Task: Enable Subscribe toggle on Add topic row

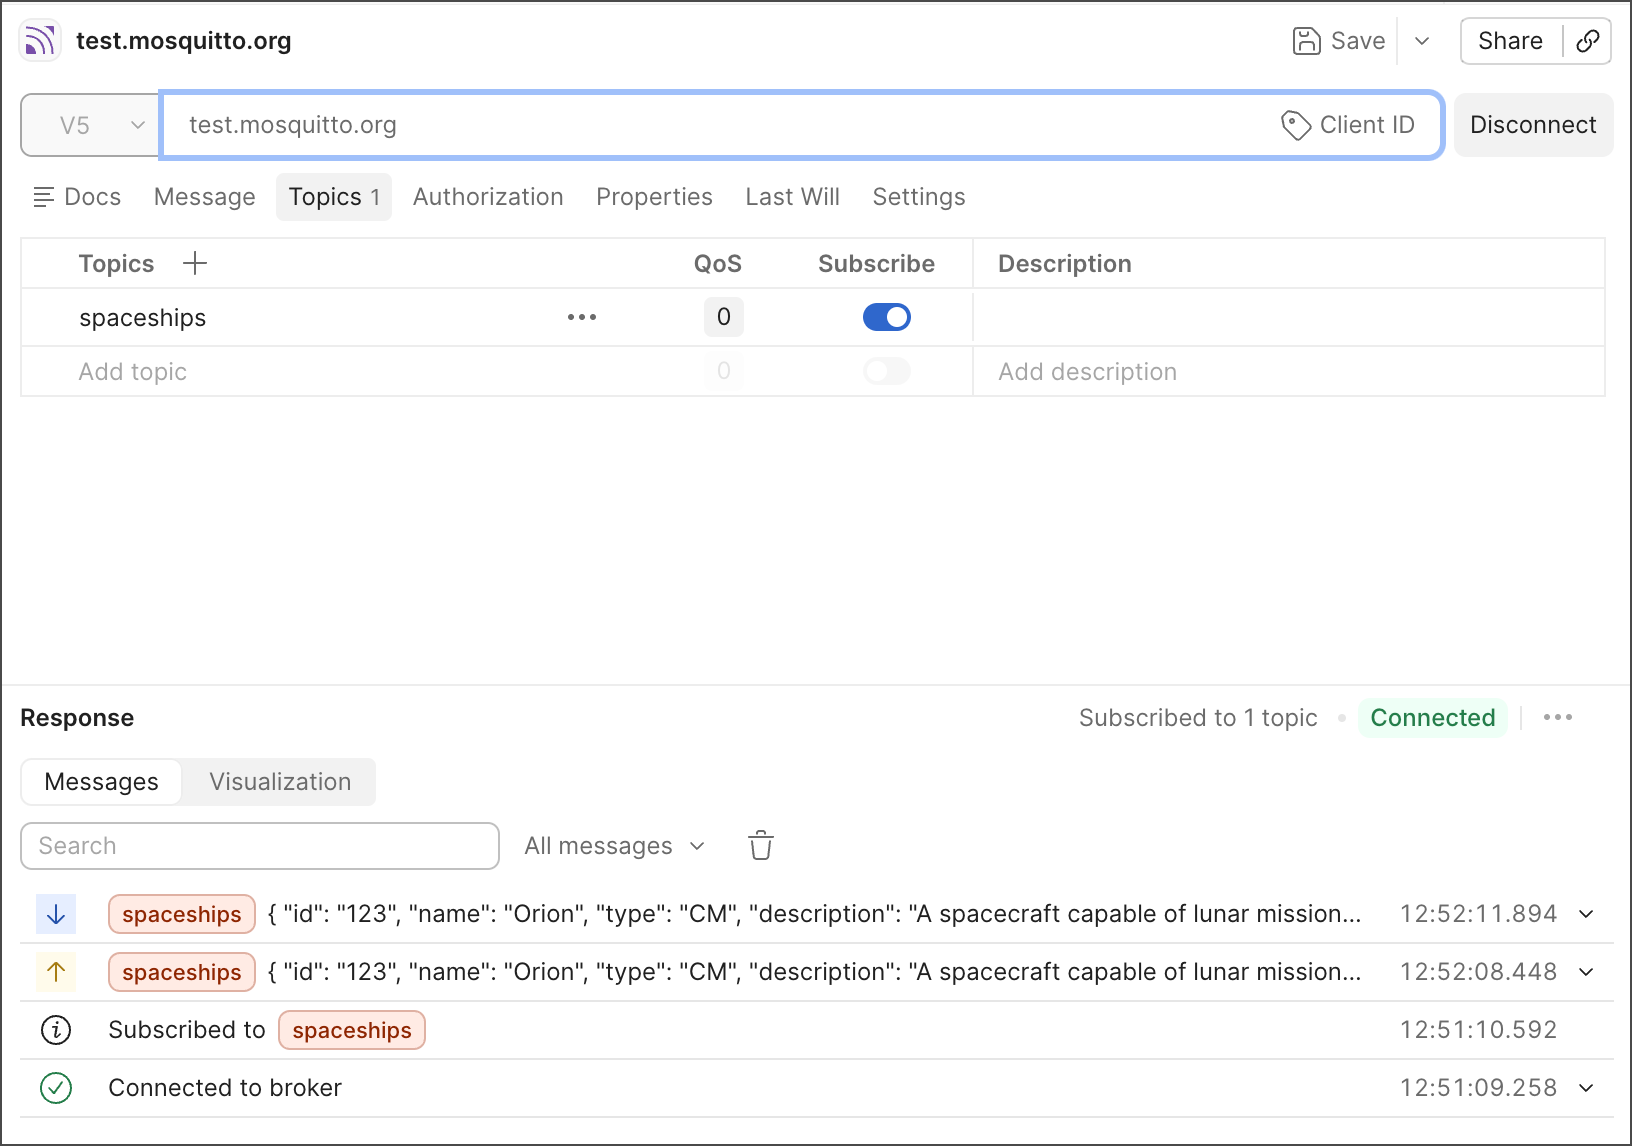Action: [x=887, y=371]
